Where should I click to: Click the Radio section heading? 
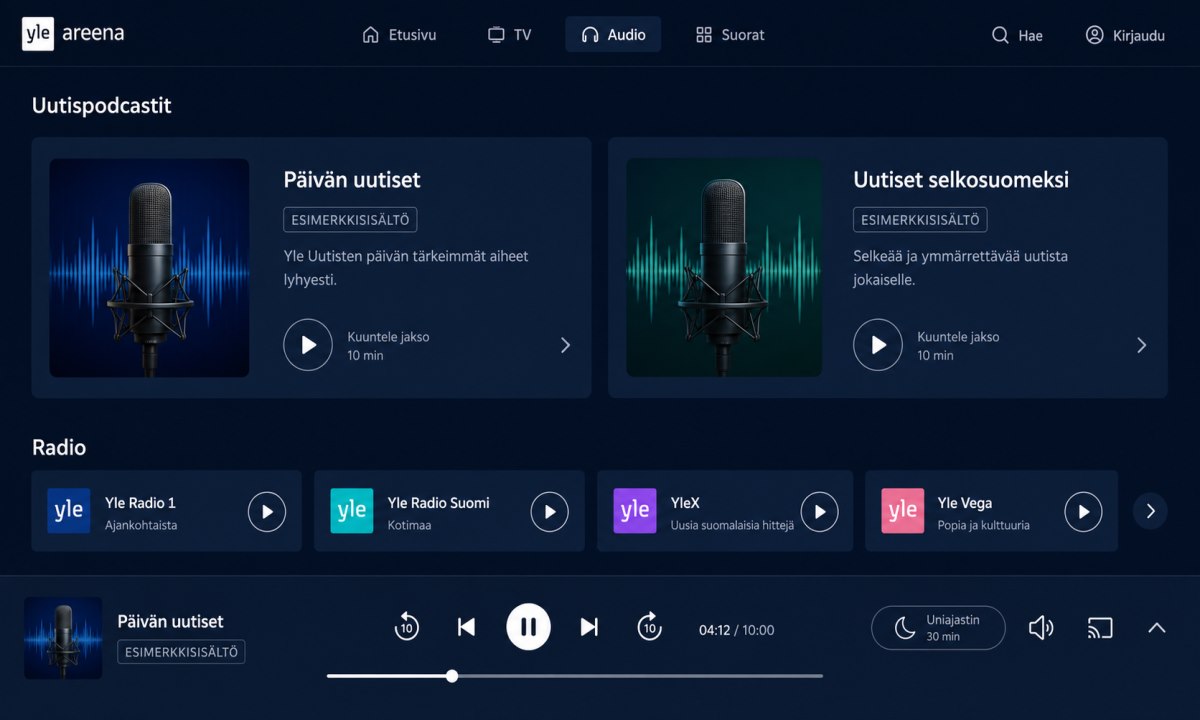(59, 447)
